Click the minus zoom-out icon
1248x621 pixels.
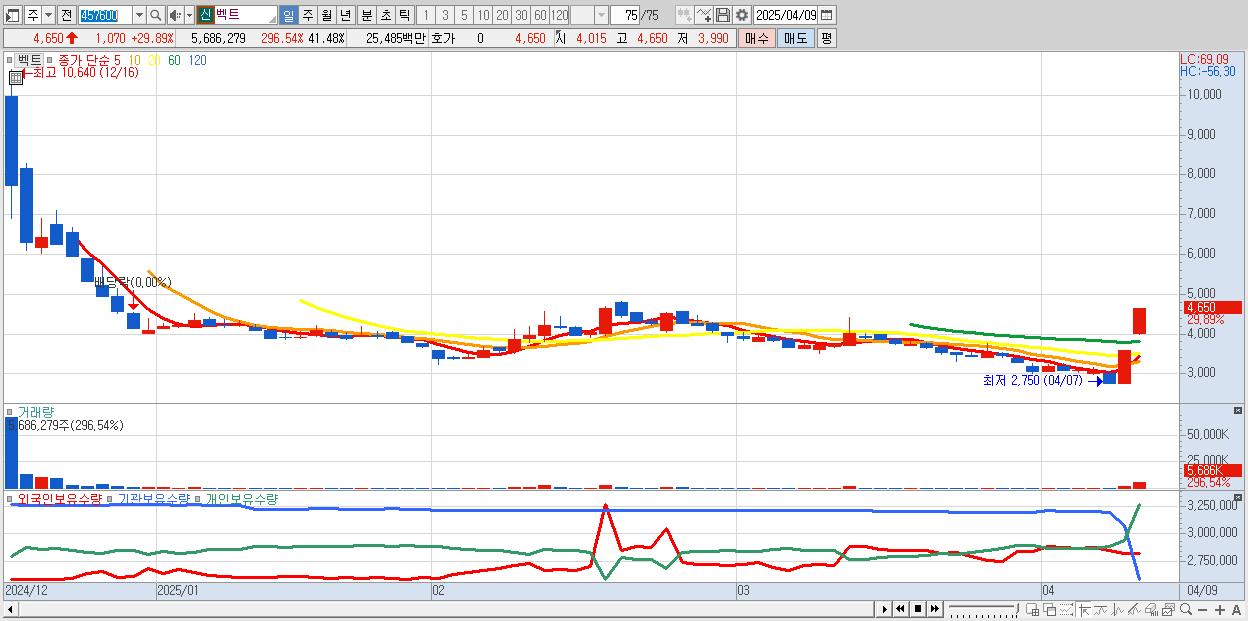(x=1203, y=609)
